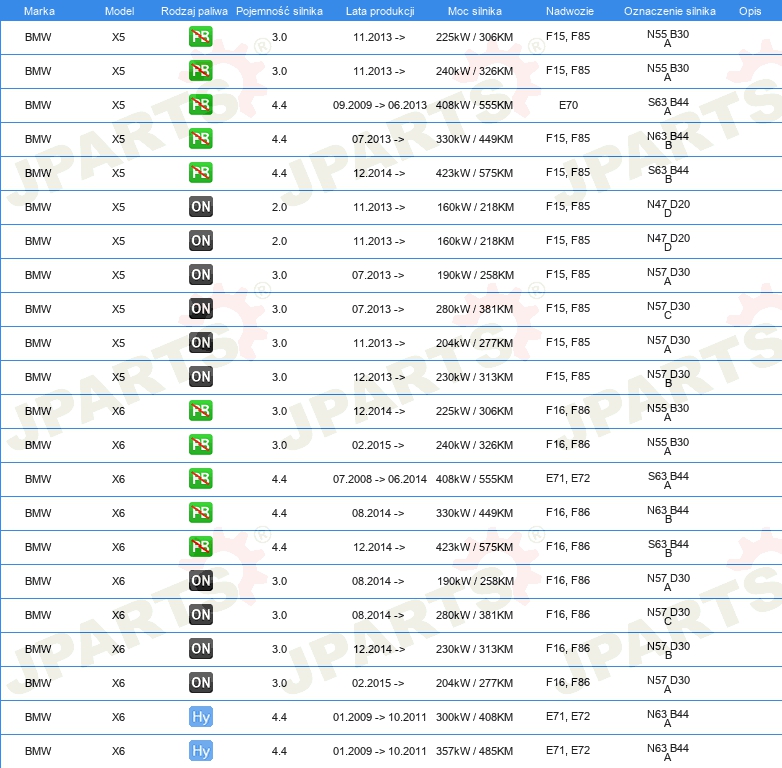This screenshot has height=768, width=782.
Task: Click the 07.2008 -> 06.2014 production years cell
Action: click(x=379, y=479)
